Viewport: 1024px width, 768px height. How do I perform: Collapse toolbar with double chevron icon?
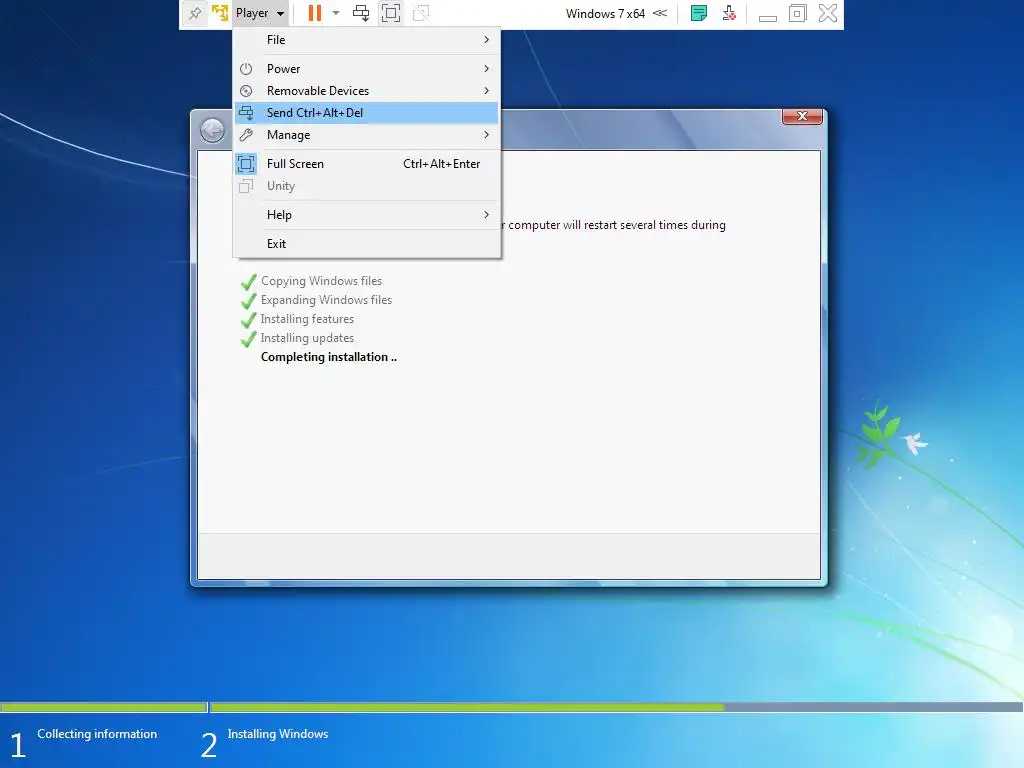pyautogui.click(x=660, y=13)
